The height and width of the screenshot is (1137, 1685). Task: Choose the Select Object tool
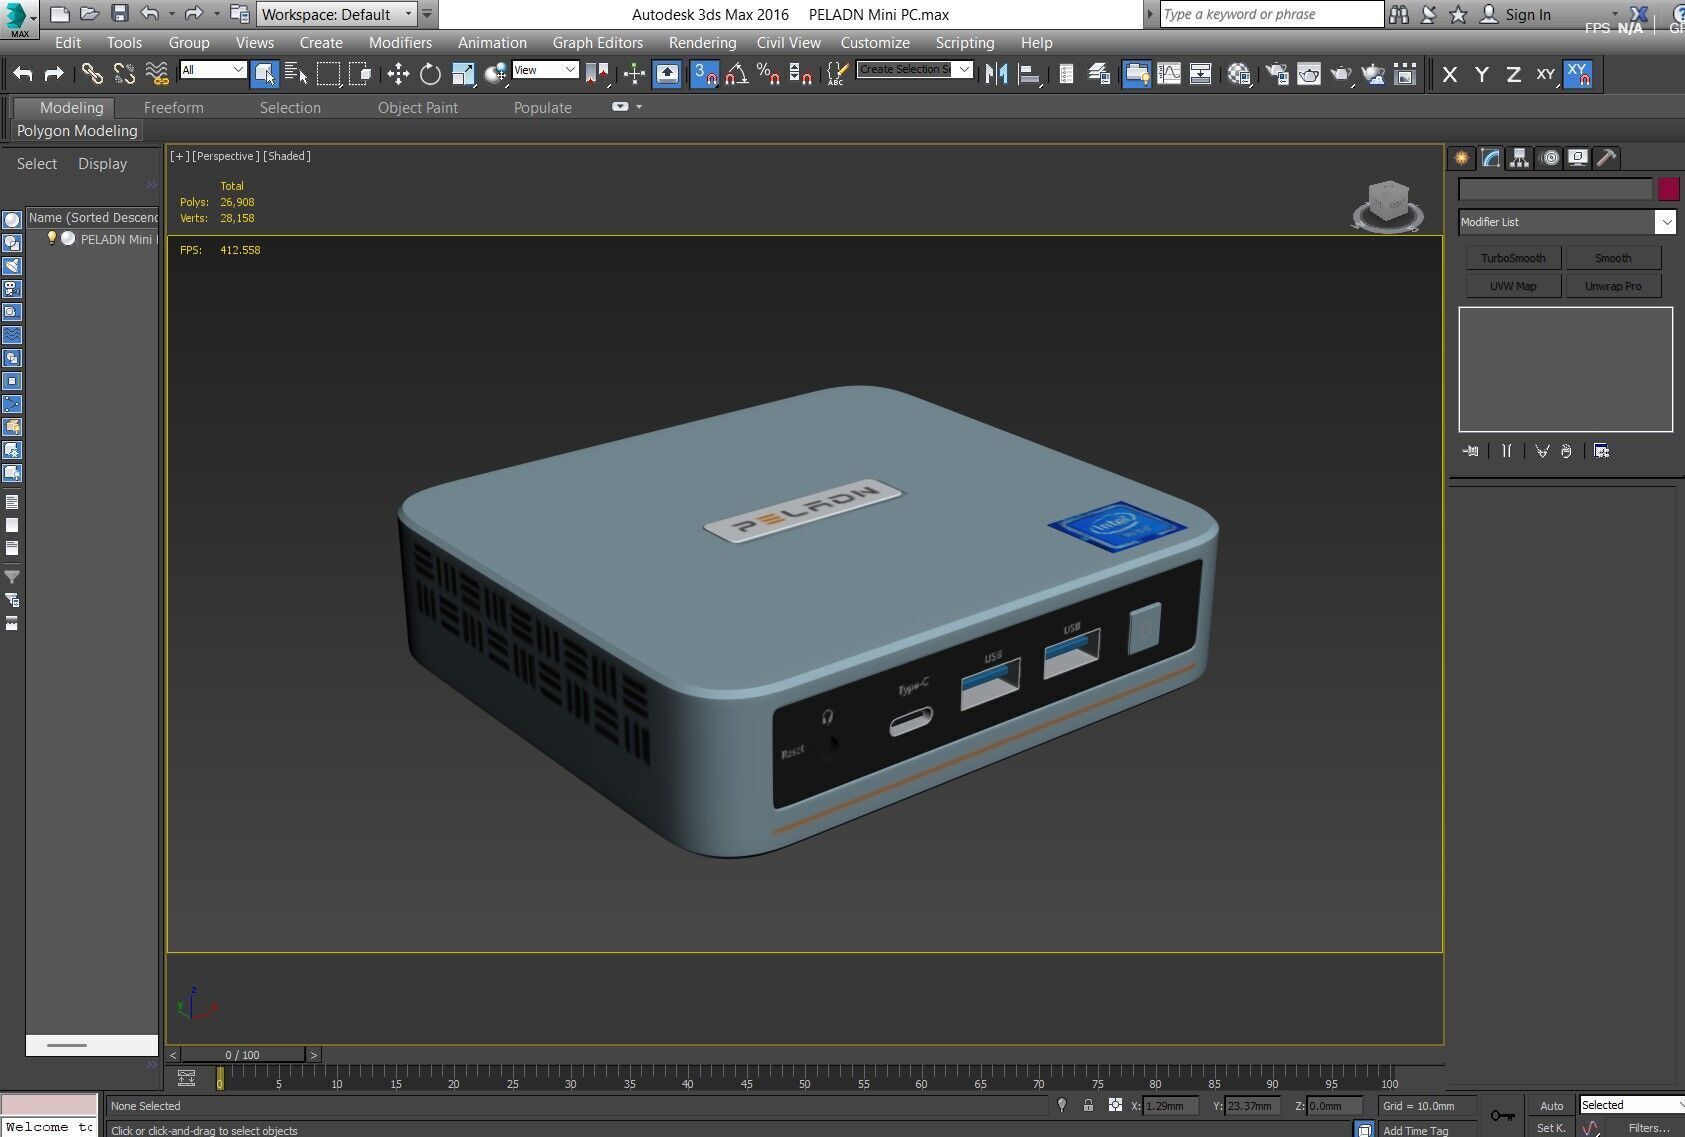tap(264, 74)
